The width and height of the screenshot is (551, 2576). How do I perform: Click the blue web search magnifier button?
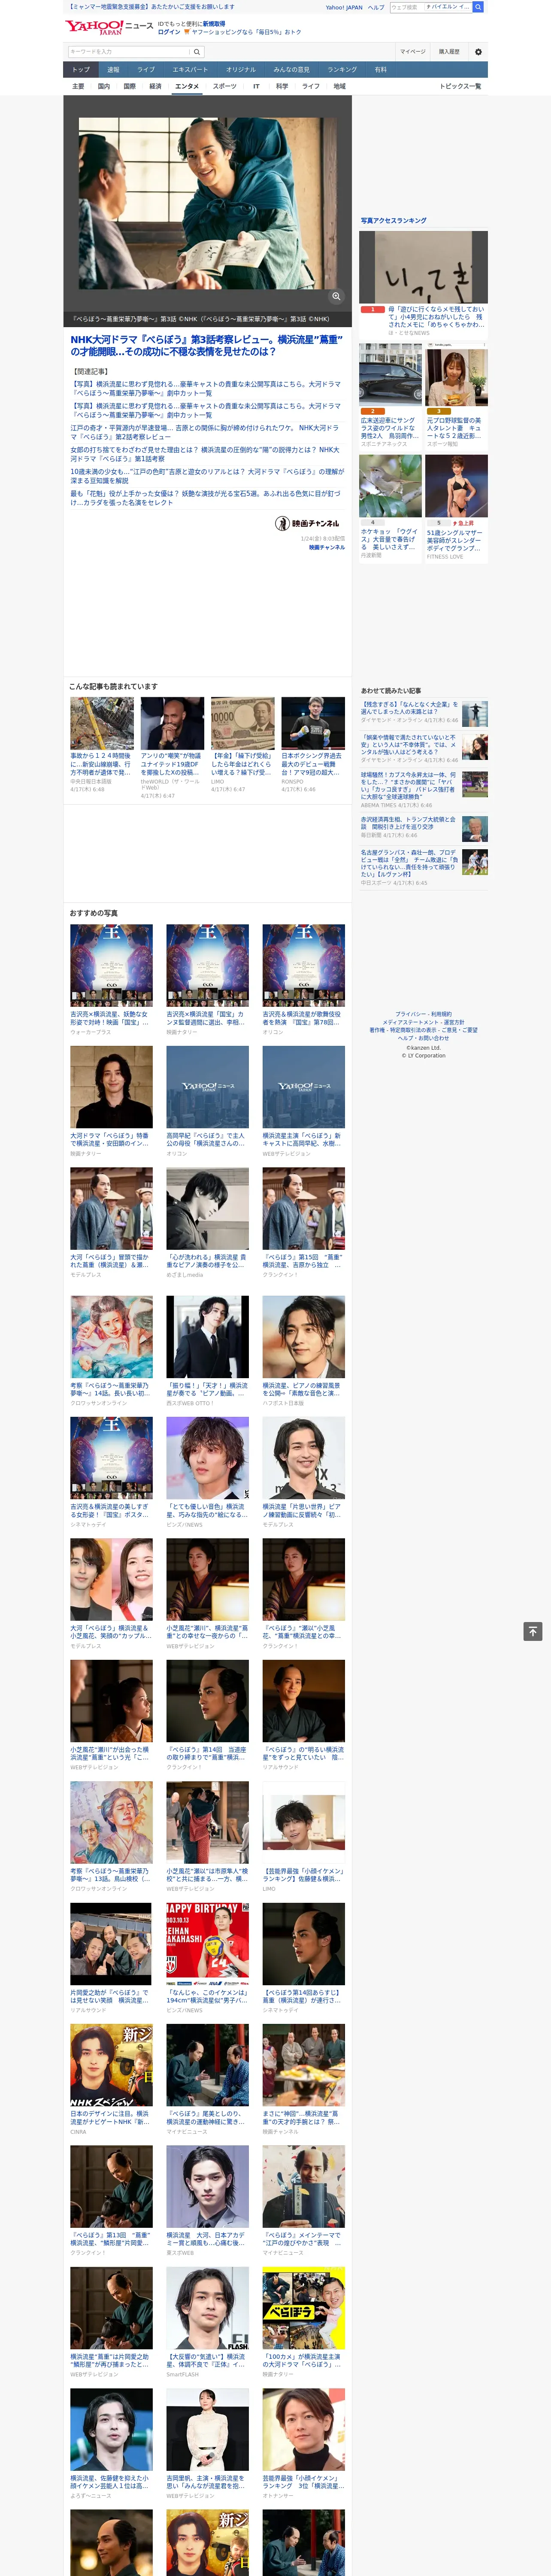(478, 7)
